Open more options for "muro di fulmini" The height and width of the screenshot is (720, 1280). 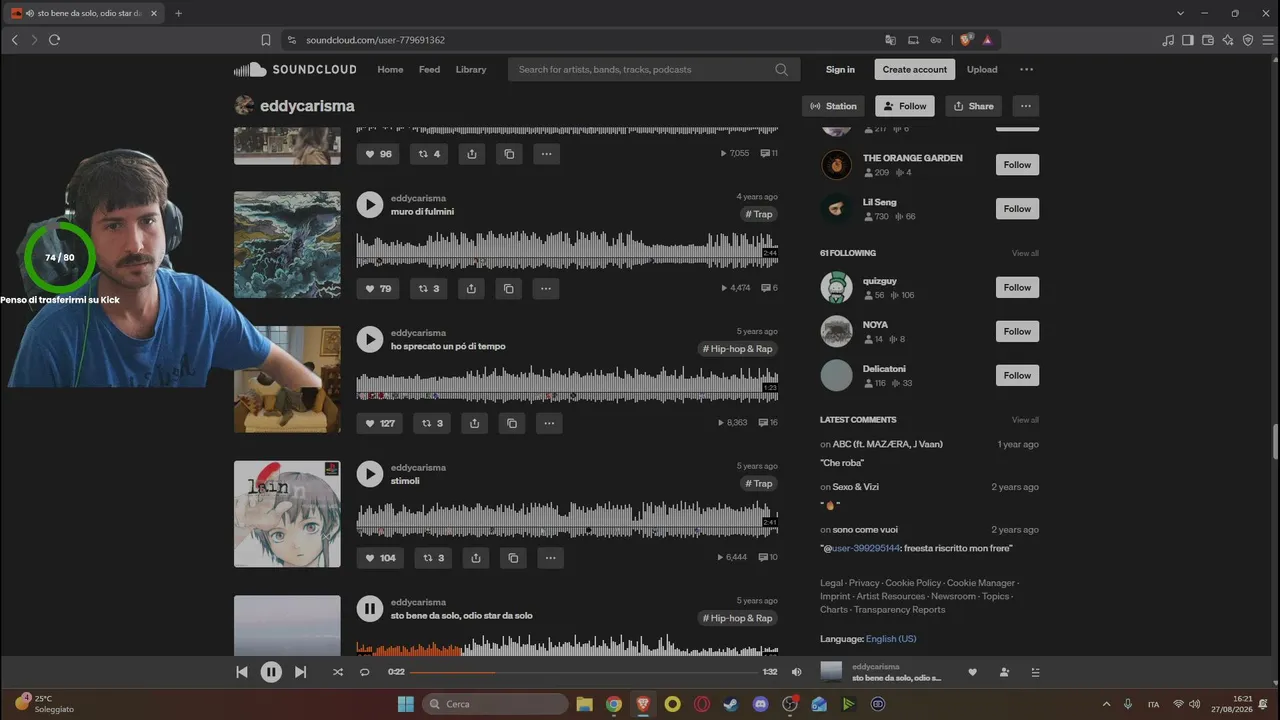click(546, 289)
